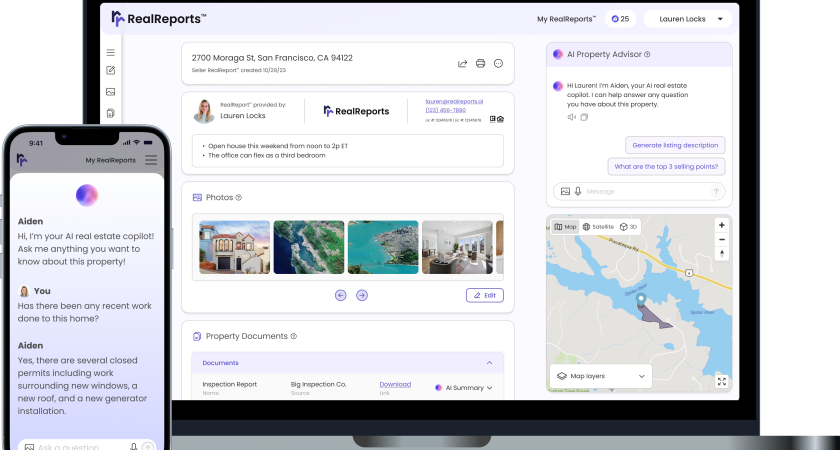
Task: Share the Moraga St report
Action: pos(462,63)
